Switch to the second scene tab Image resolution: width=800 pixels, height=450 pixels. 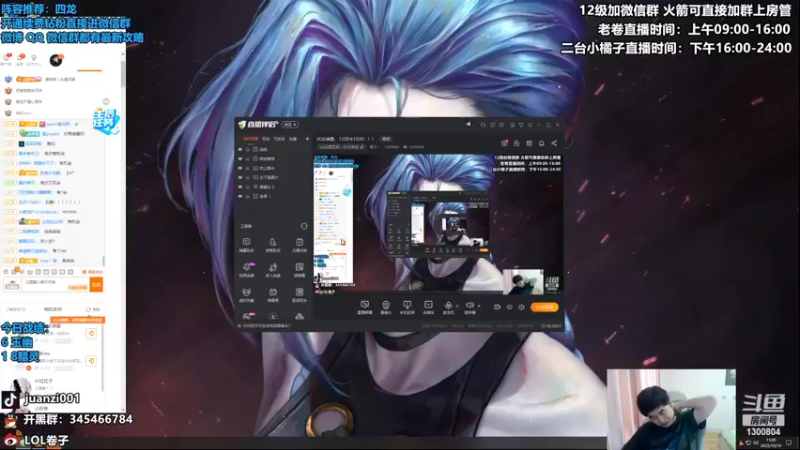(266, 139)
